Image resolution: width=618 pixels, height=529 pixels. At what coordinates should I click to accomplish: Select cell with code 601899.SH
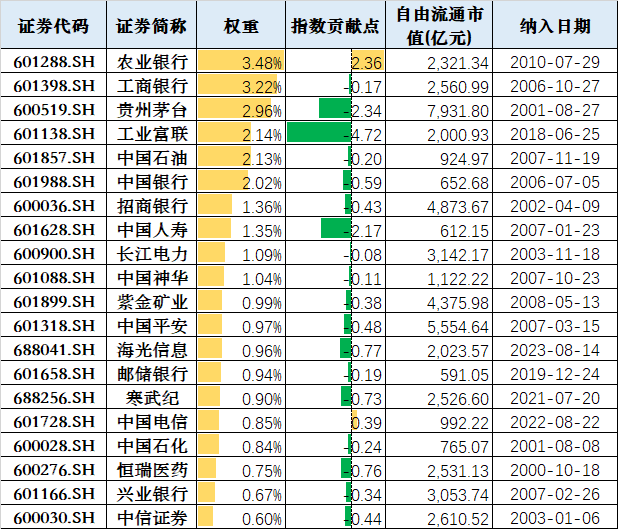(x=53, y=301)
